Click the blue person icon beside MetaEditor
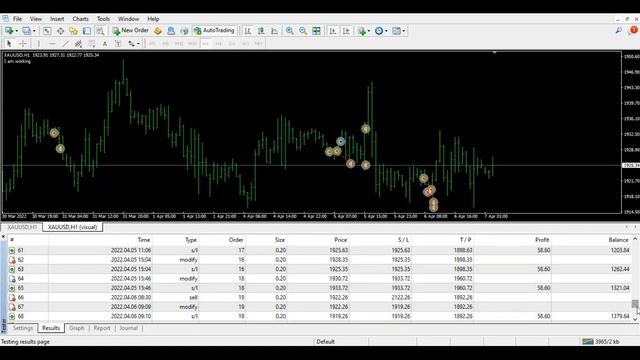This screenshot has height=360, width=640. [171, 31]
